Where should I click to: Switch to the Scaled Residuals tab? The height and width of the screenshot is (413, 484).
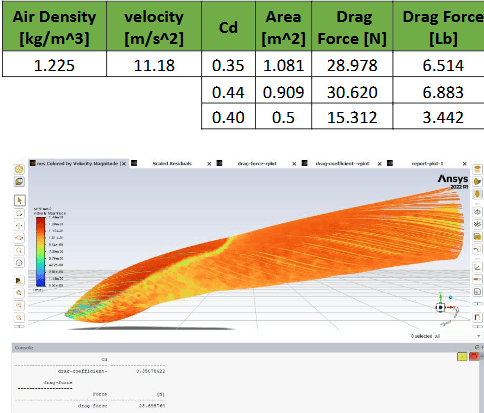coord(172,163)
